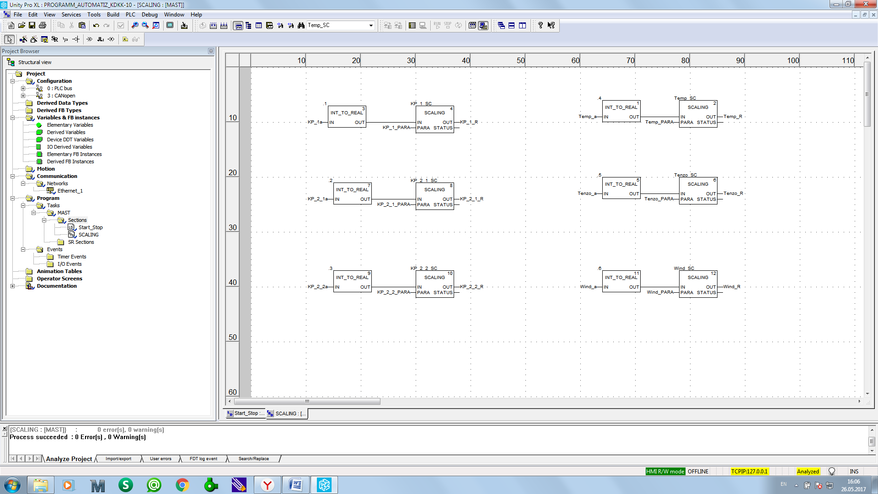Click the Cut scissors icon
The image size is (878, 494).
[x=71, y=26]
